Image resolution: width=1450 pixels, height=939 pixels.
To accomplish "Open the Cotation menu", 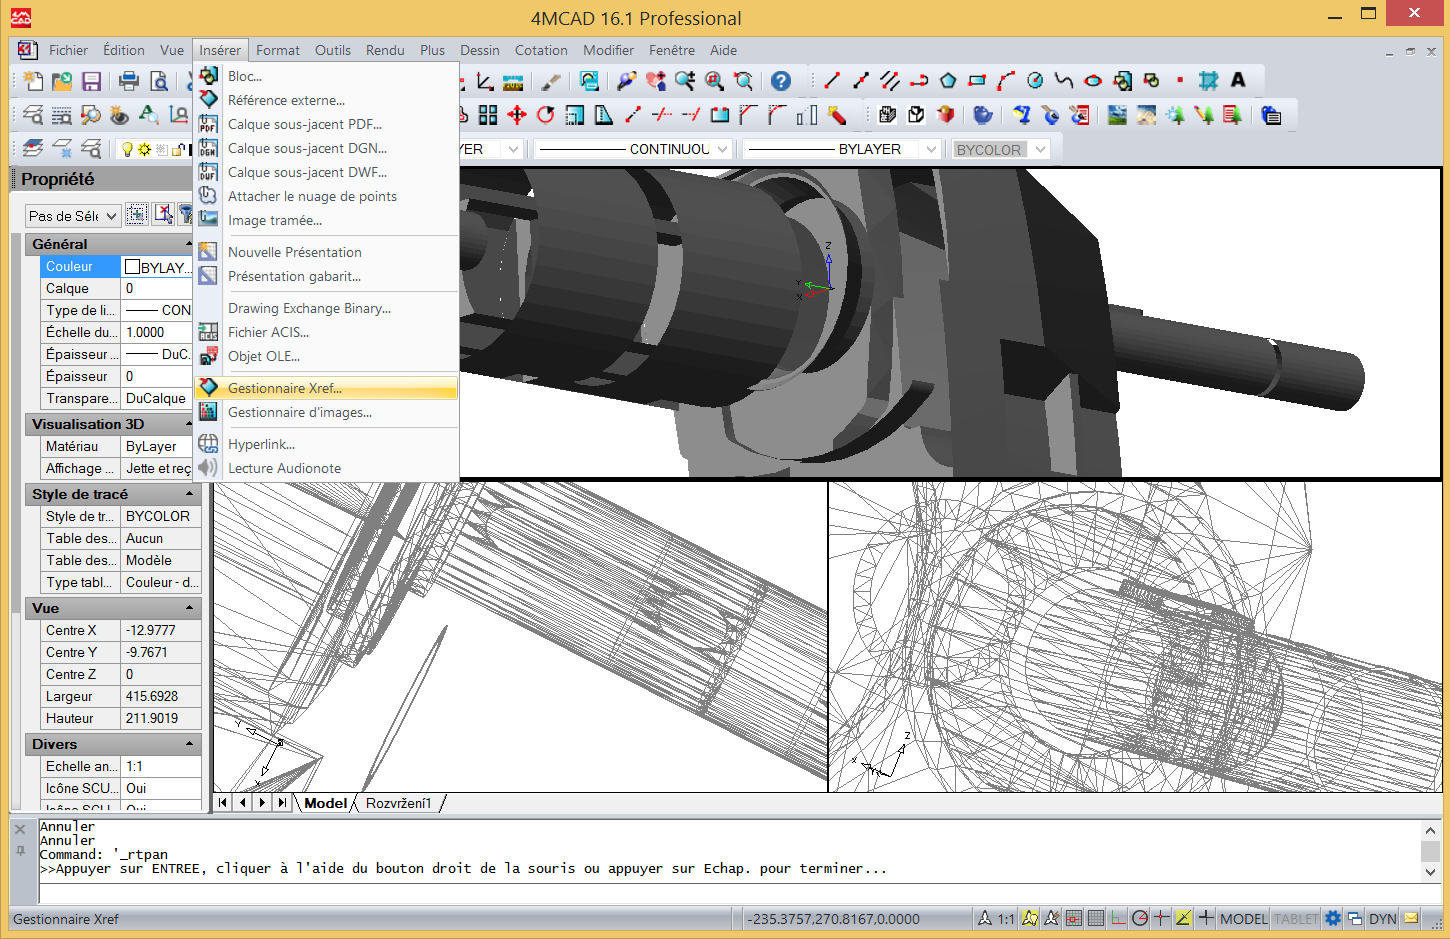I will click(x=541, y=50).
